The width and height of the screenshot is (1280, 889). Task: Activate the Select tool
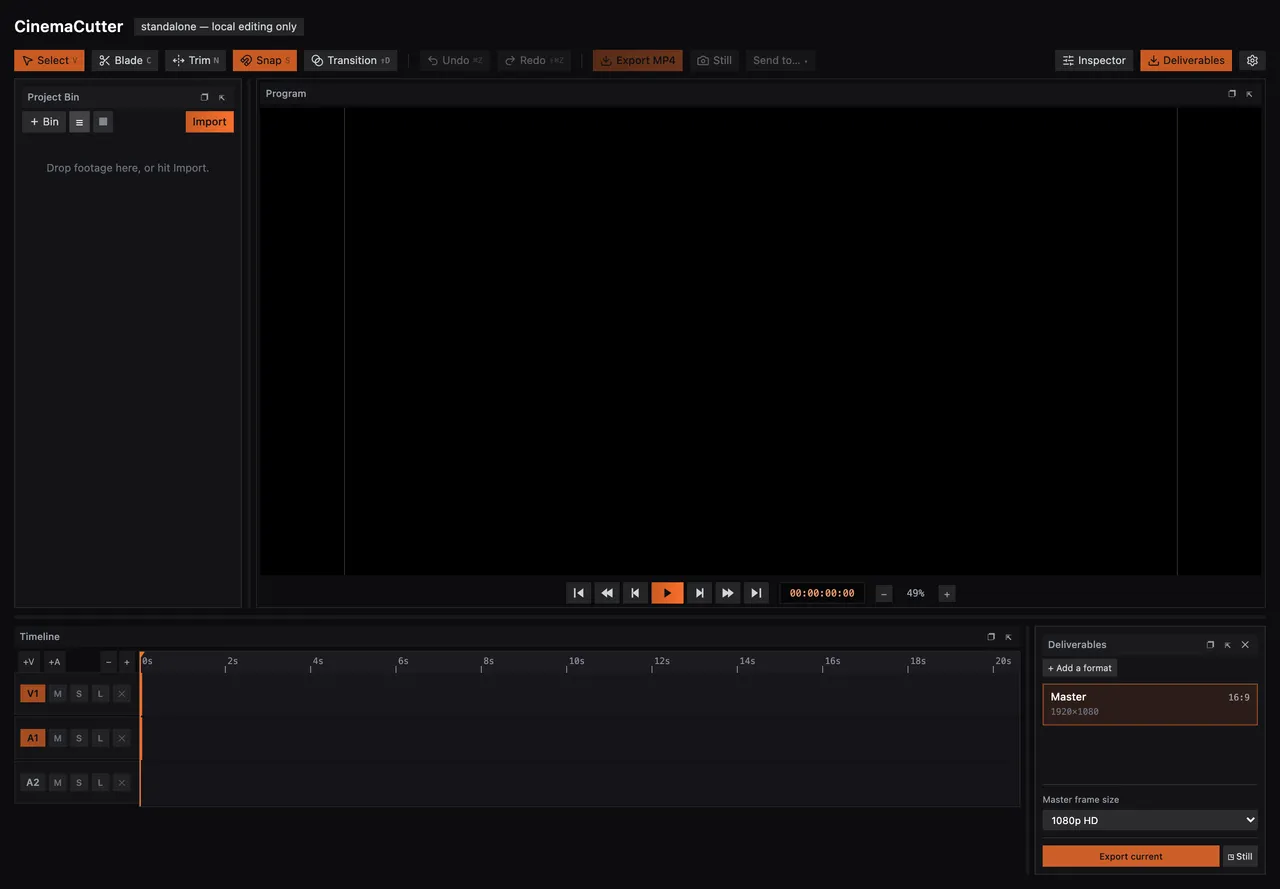(49, 60)
